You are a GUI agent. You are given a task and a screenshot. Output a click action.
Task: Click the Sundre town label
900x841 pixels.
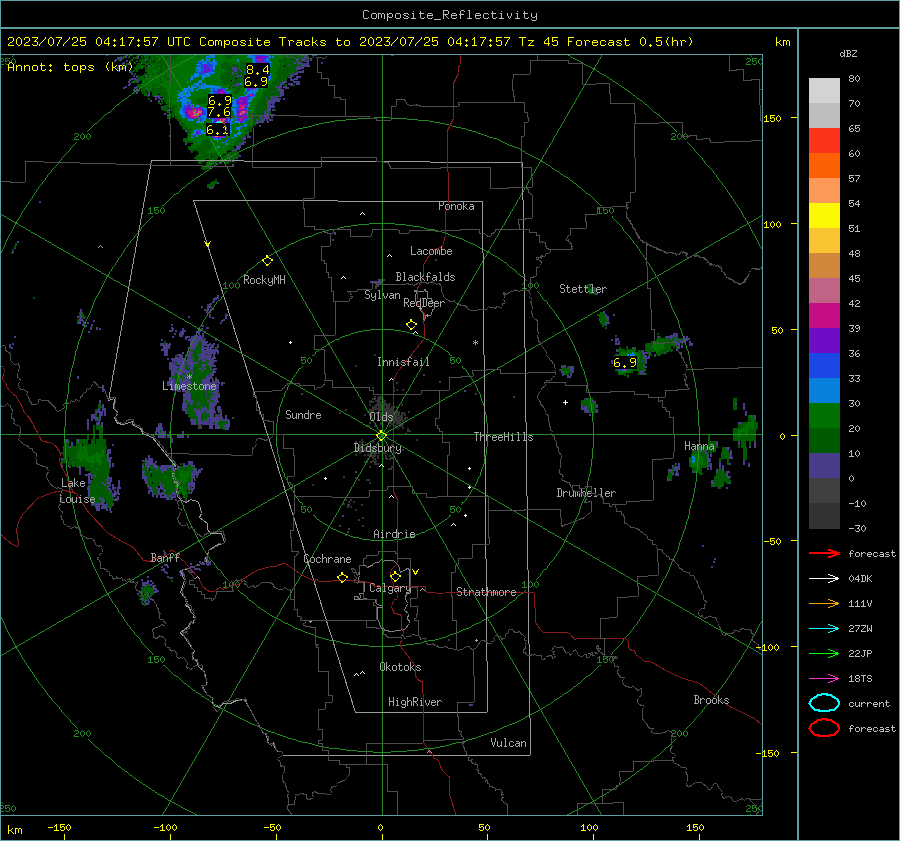[x=303, y=414]
